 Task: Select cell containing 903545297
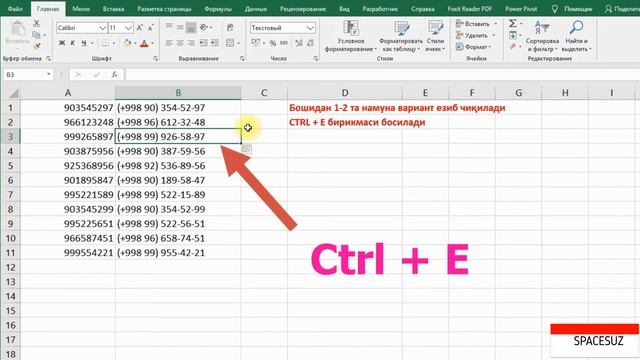point(68,108)
